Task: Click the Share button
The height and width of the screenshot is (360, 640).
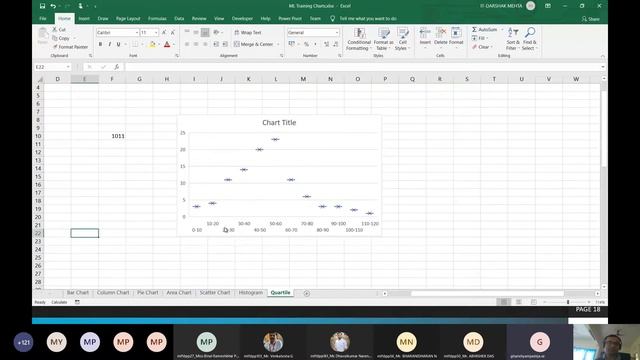Action: tap(591, 19)
